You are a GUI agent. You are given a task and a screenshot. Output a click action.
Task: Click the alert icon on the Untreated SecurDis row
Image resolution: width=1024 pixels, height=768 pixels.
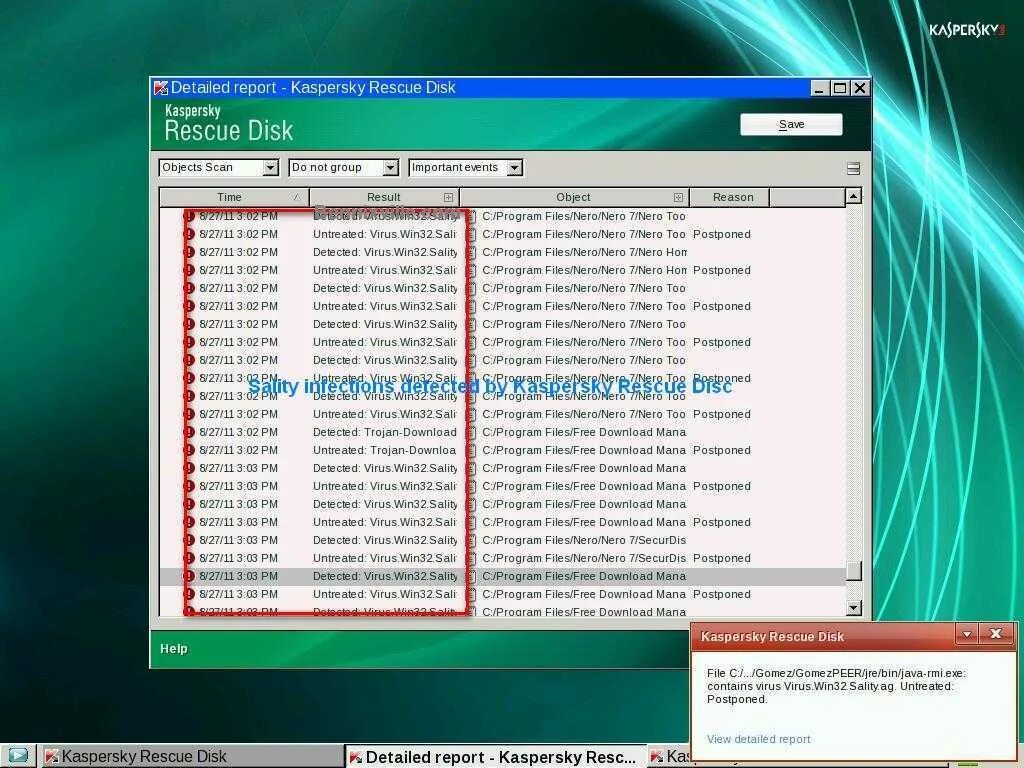[x=189, y=558]
